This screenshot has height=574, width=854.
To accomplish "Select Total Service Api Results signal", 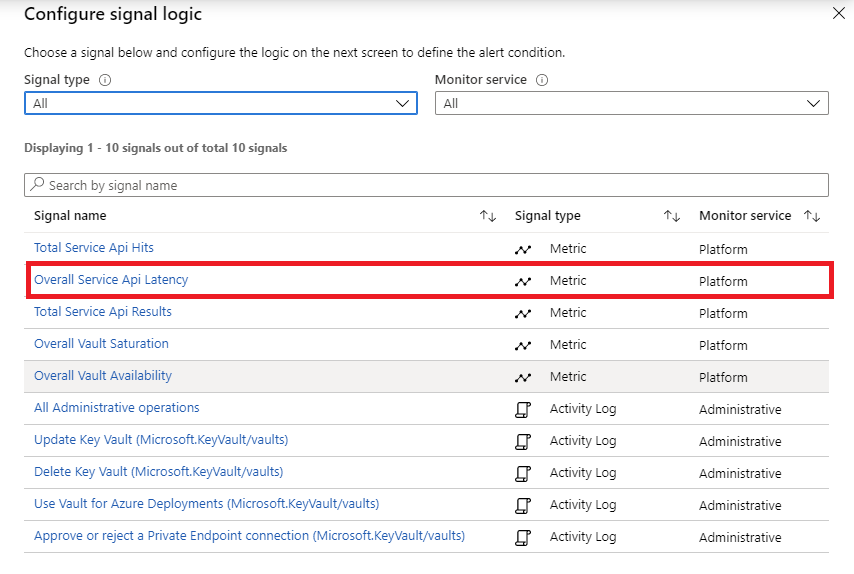I will coord(103,312).
